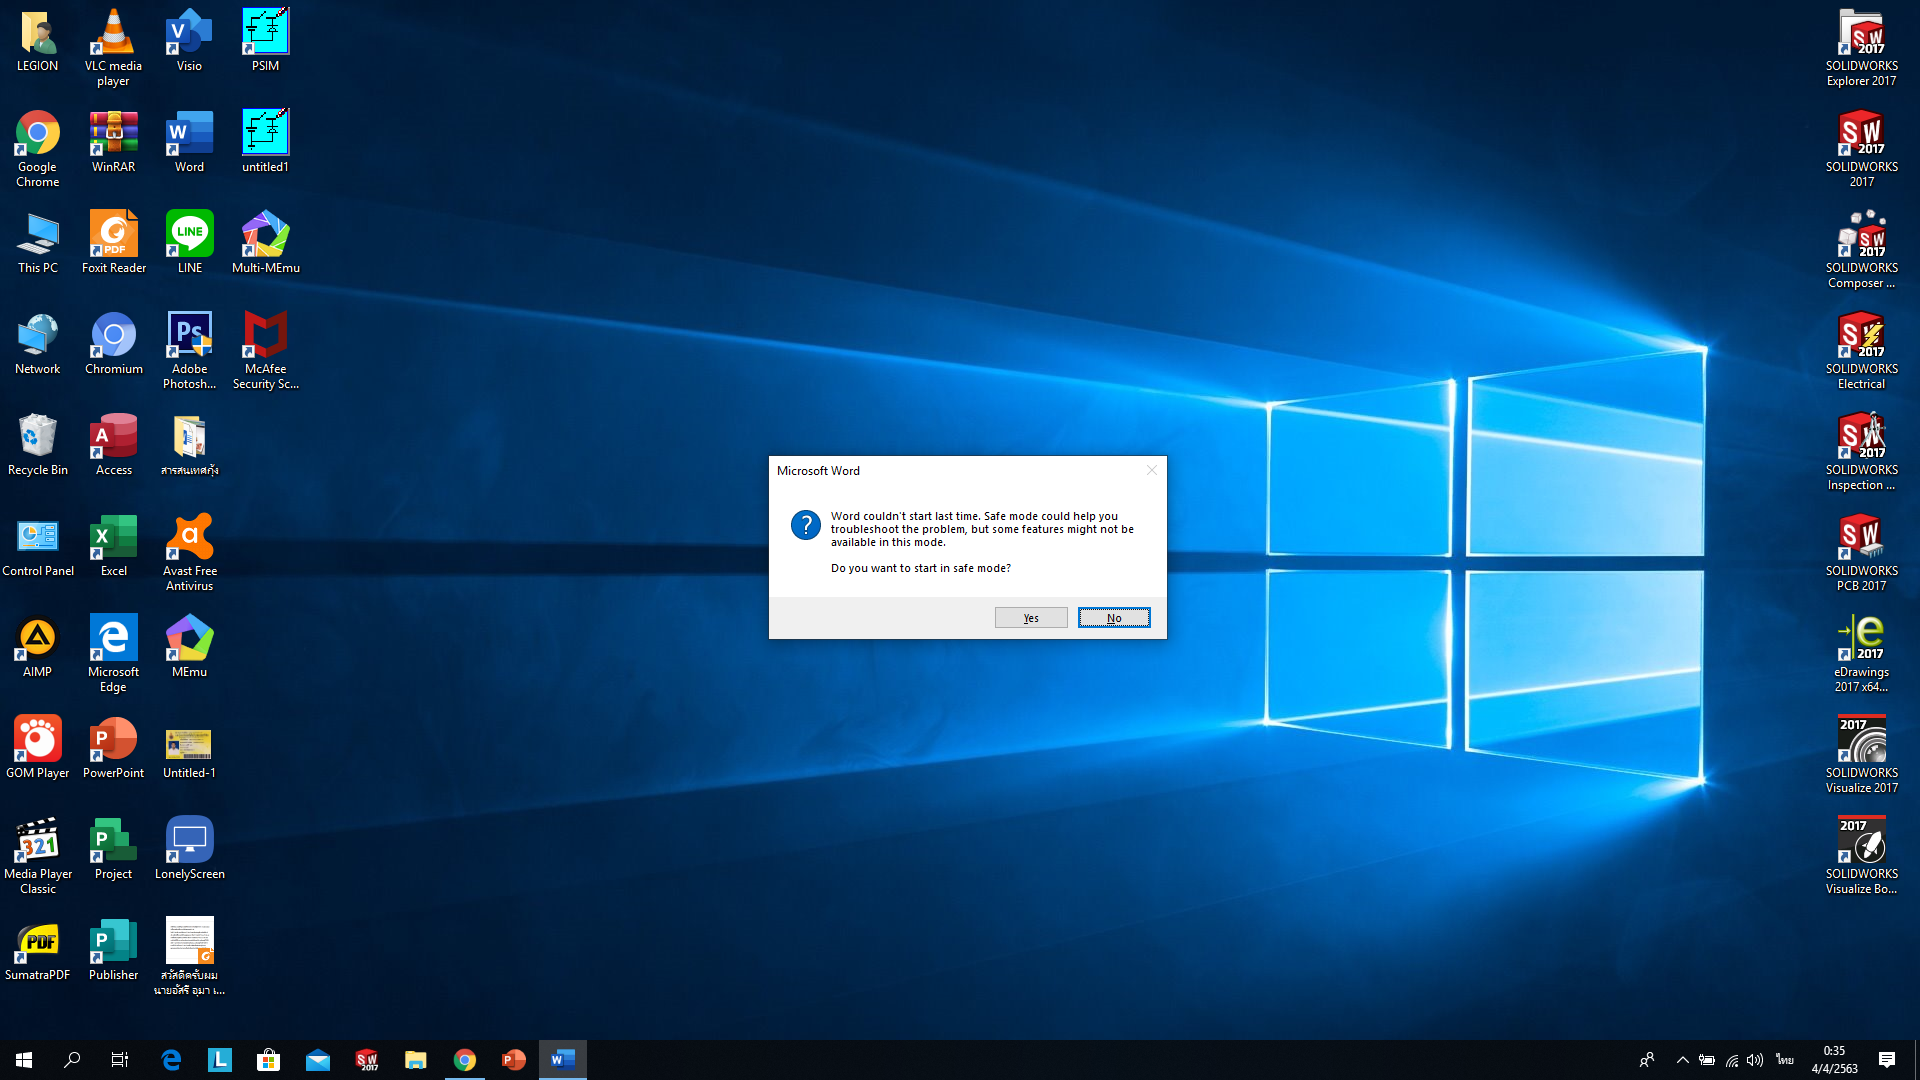1920x1080 pixels.
Task: Switch the Thai input language indicator
Action: click(x=1785, y=1060)
